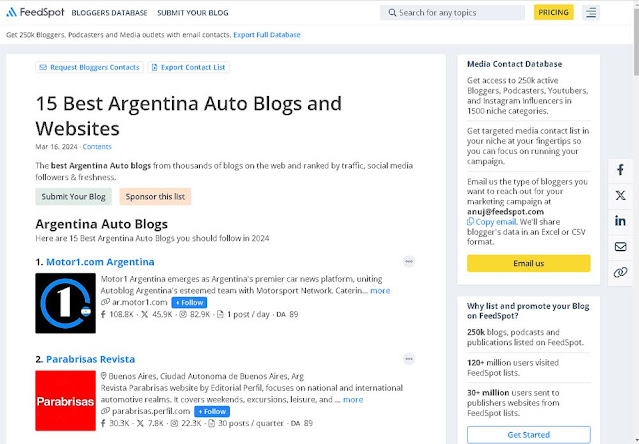Click location pin icon for Parabrisas
Viewport: 639px width, 444px height.
point(104,376)
